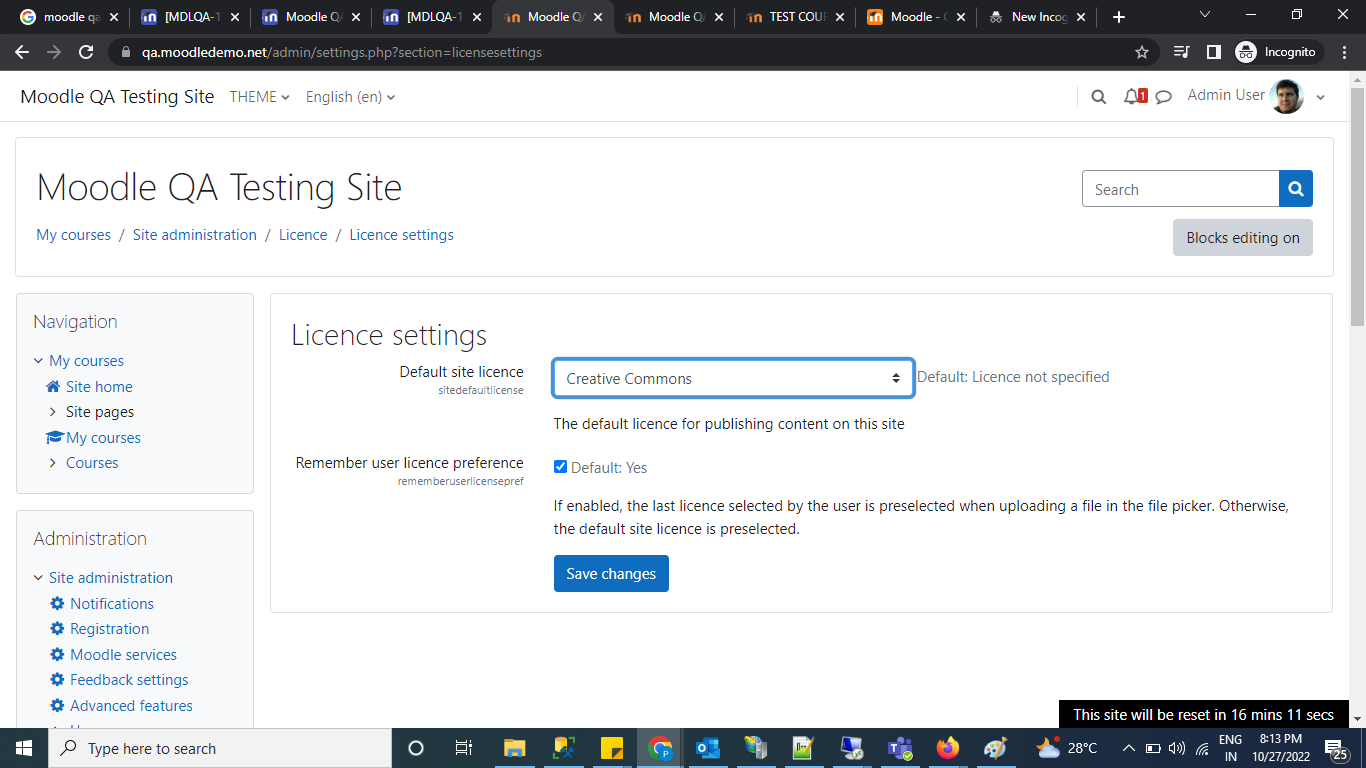Image resolution: width=1366 pixels, height=768 pixels.
Task: Click Save changes button
Action: click(611, 574)
